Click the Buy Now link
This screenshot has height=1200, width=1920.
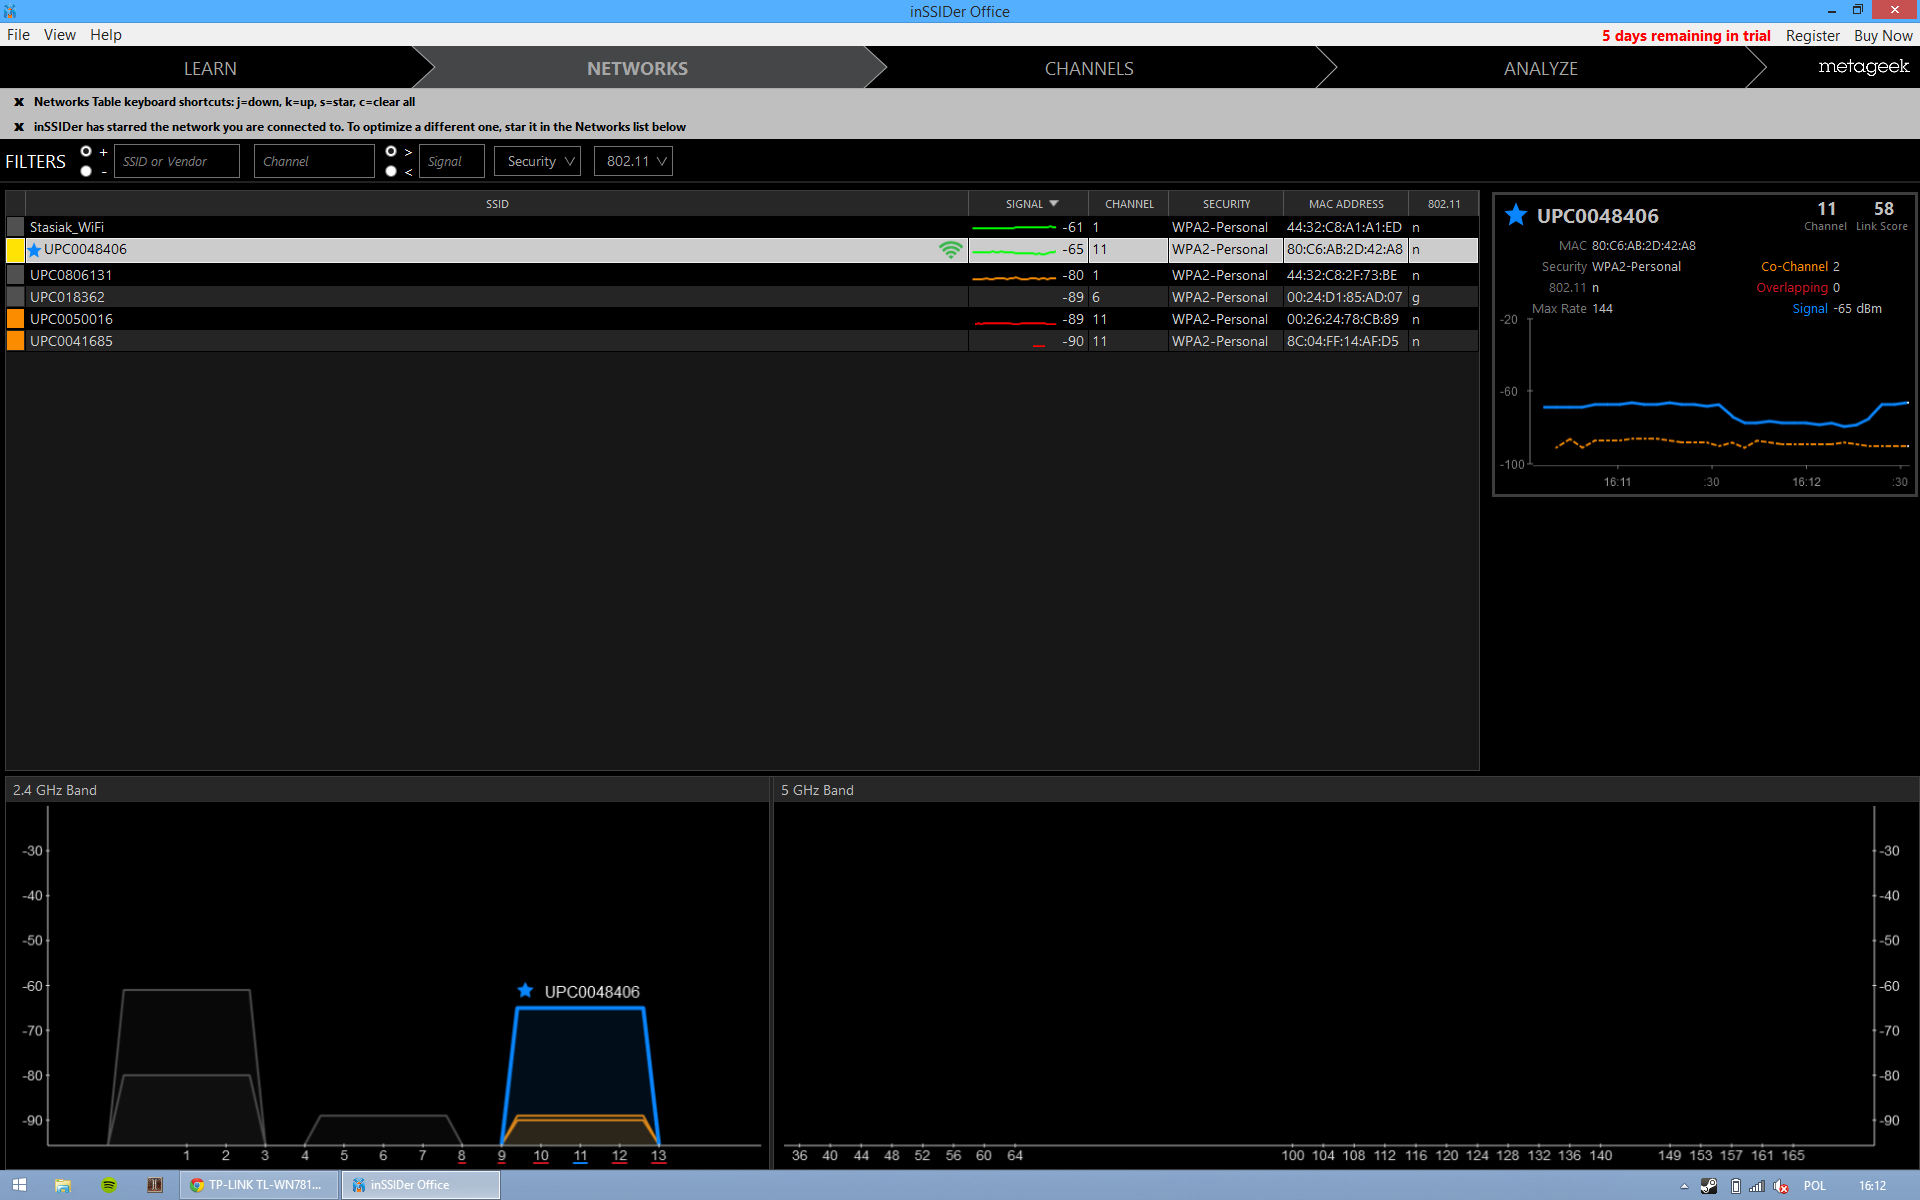(x=1883, y=36)
